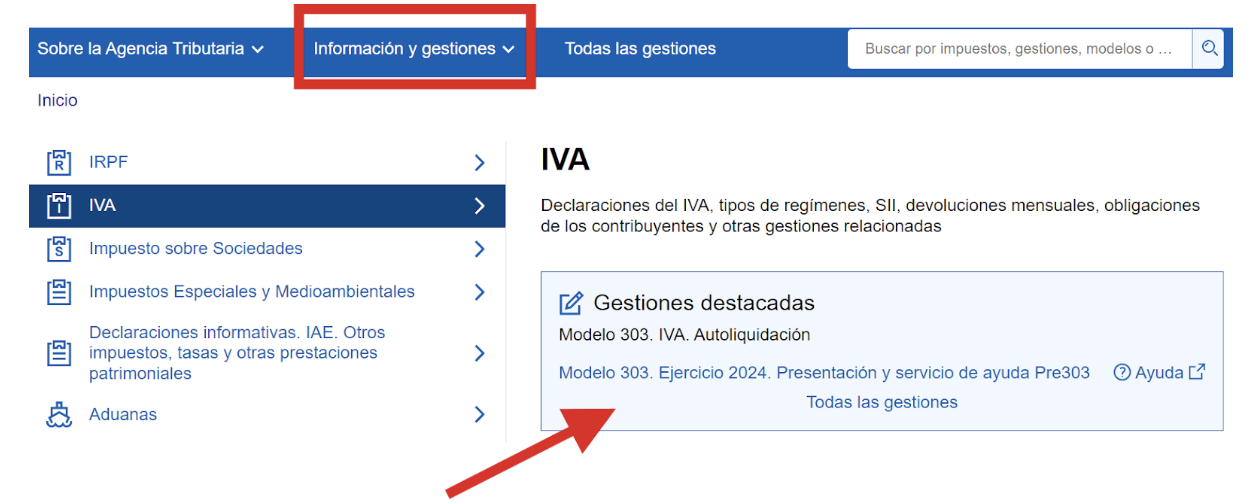Go to Inicio breadcrumb link

[57, 100]
